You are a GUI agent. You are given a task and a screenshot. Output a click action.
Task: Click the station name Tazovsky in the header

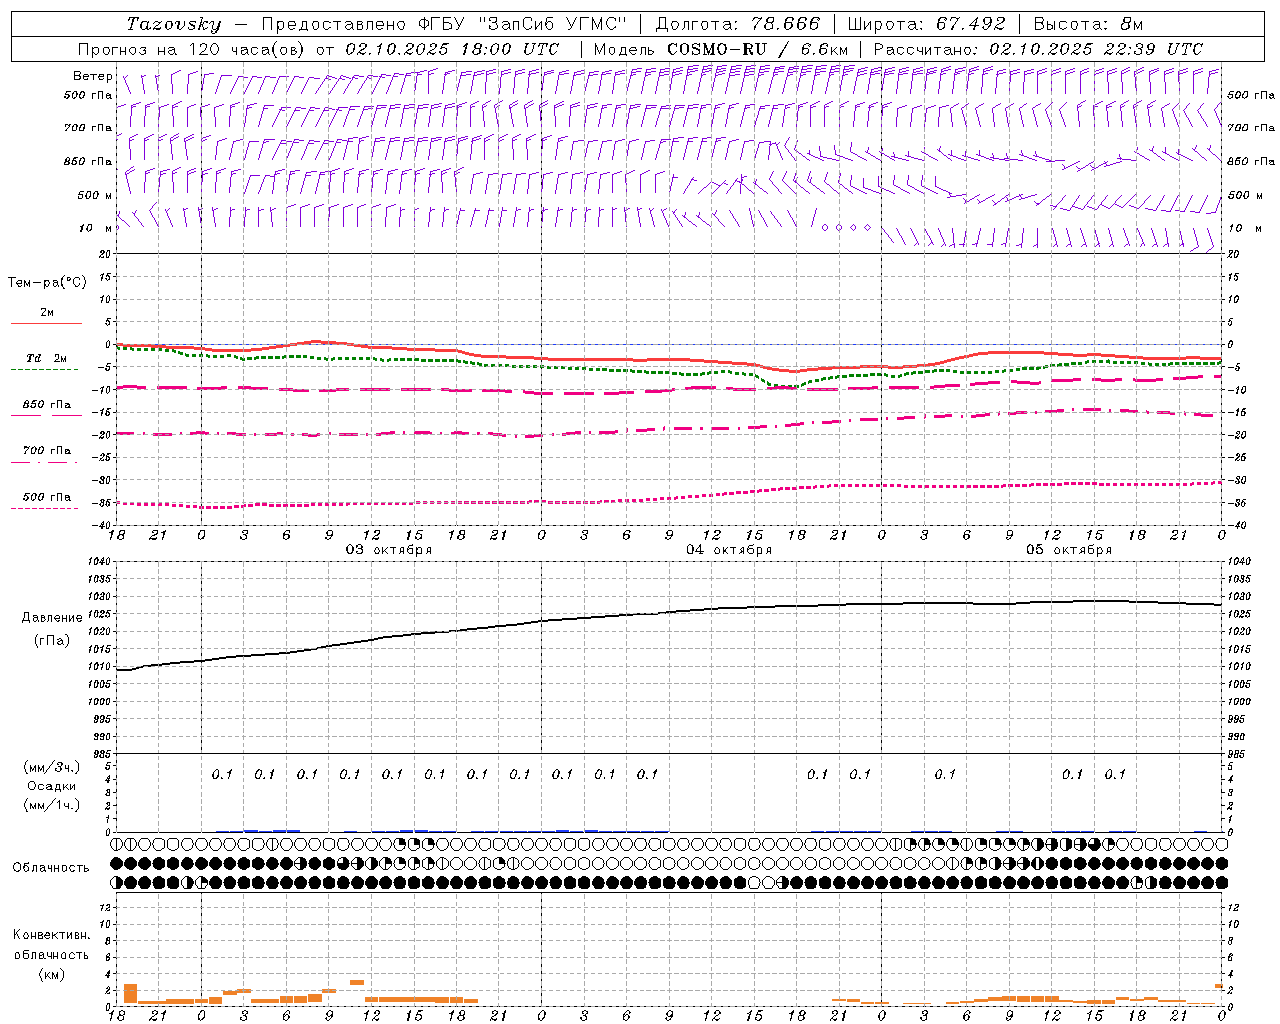(x=173, y=24)
